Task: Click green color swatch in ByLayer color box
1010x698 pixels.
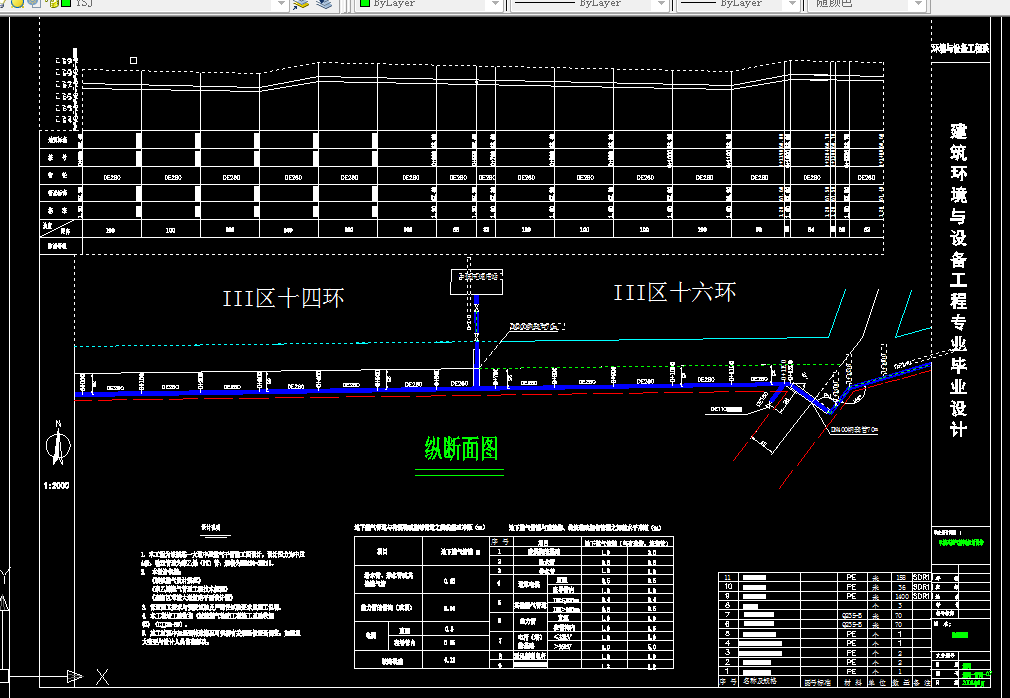Action: click(x=365, y=3)
